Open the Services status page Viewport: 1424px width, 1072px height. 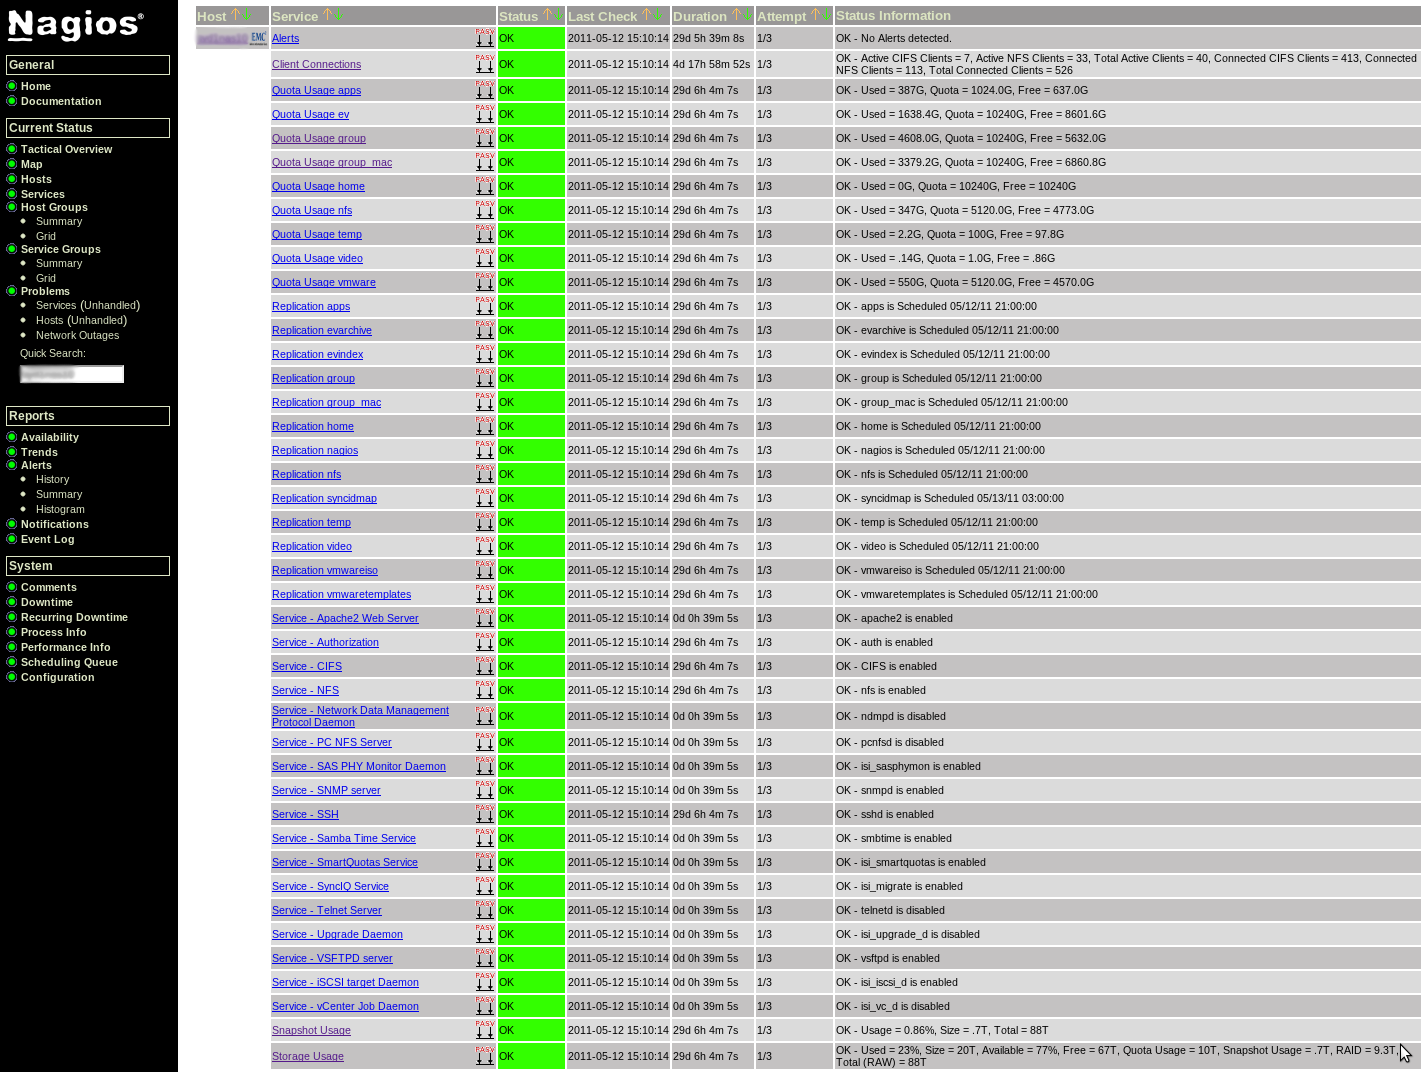(x=43, y=194)
